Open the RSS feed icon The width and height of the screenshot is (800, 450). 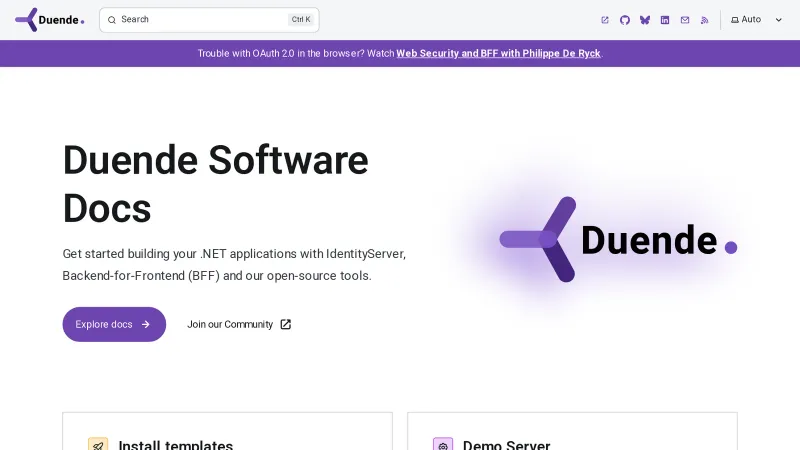pyautogui.click(x=705, y=20)
